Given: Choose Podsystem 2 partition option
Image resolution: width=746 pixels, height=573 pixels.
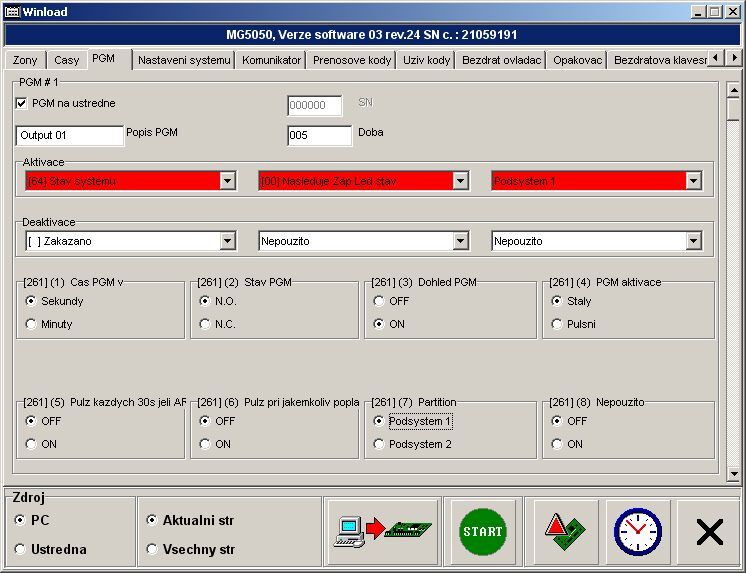Looking at the screenshot, I should coord(379,444).
